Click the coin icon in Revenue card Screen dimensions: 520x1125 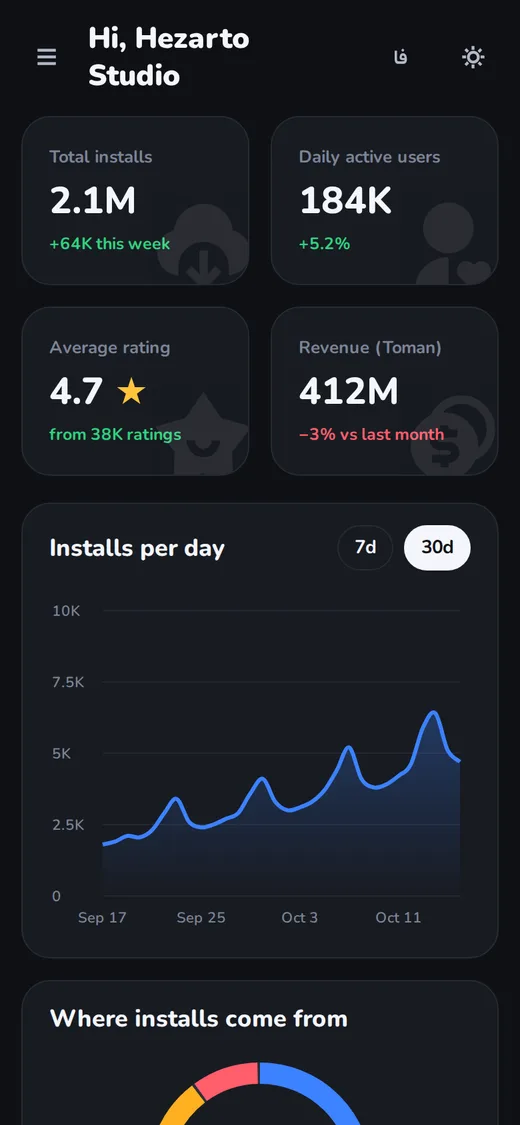pos(453,434)
